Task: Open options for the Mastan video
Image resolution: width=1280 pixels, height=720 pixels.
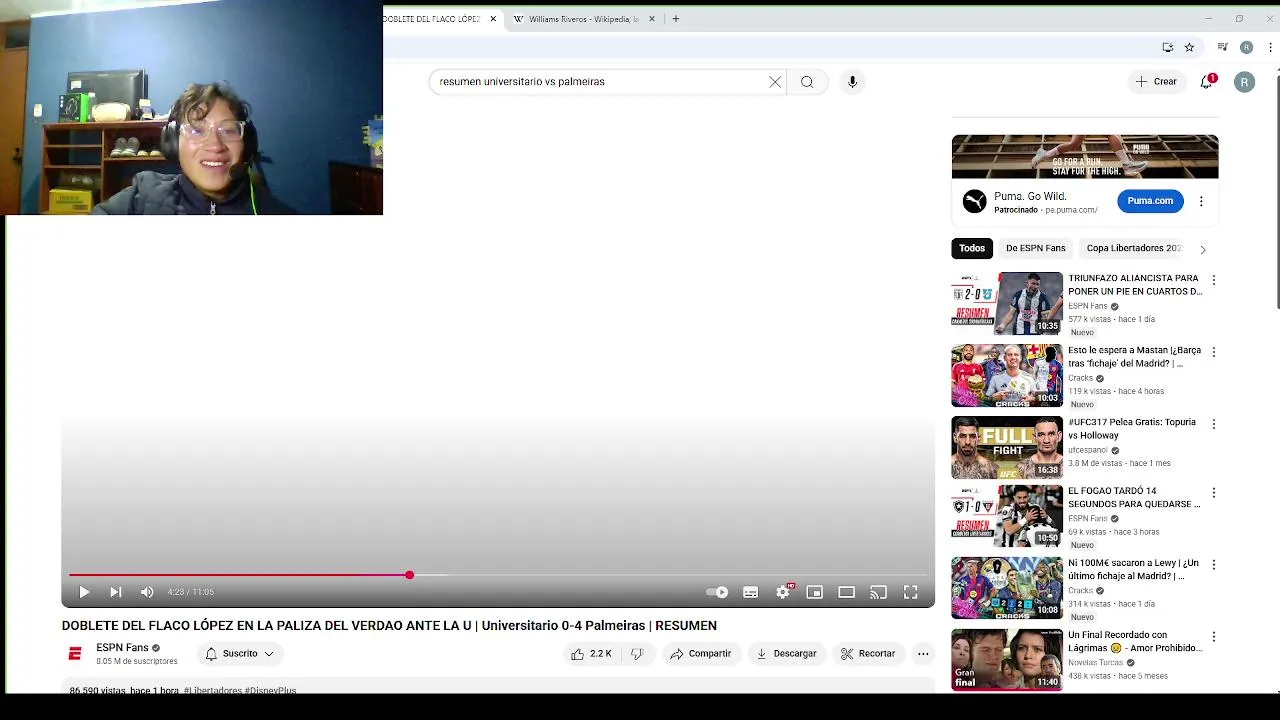Action: (x=1213, y=352)
